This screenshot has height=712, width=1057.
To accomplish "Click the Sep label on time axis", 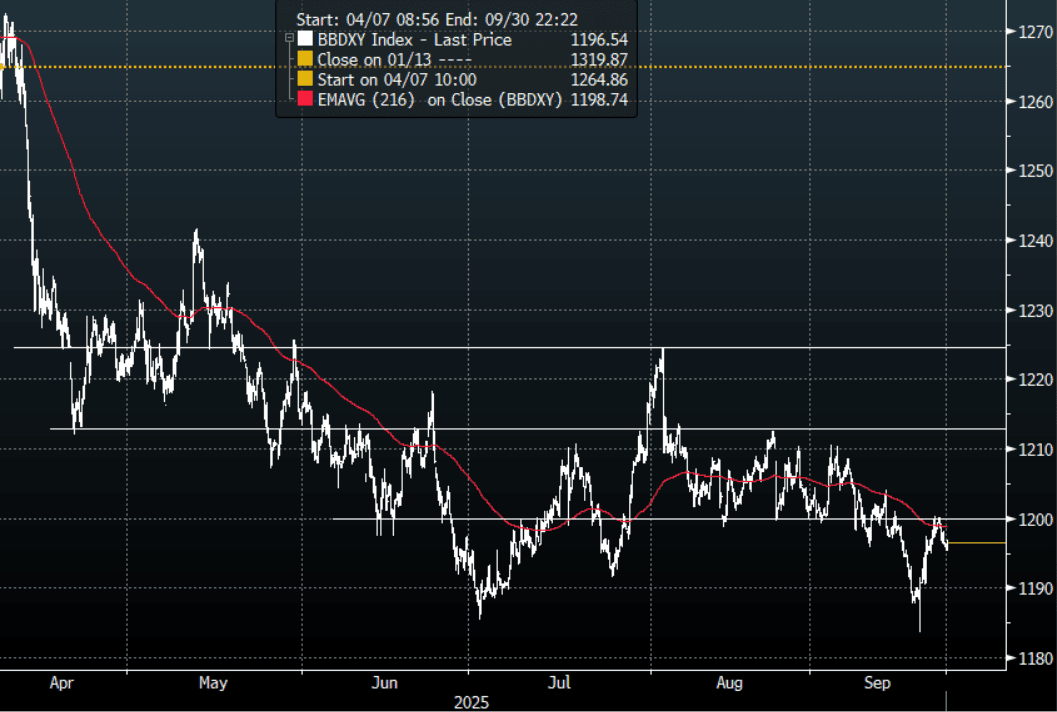I will (x=877, y=684).
